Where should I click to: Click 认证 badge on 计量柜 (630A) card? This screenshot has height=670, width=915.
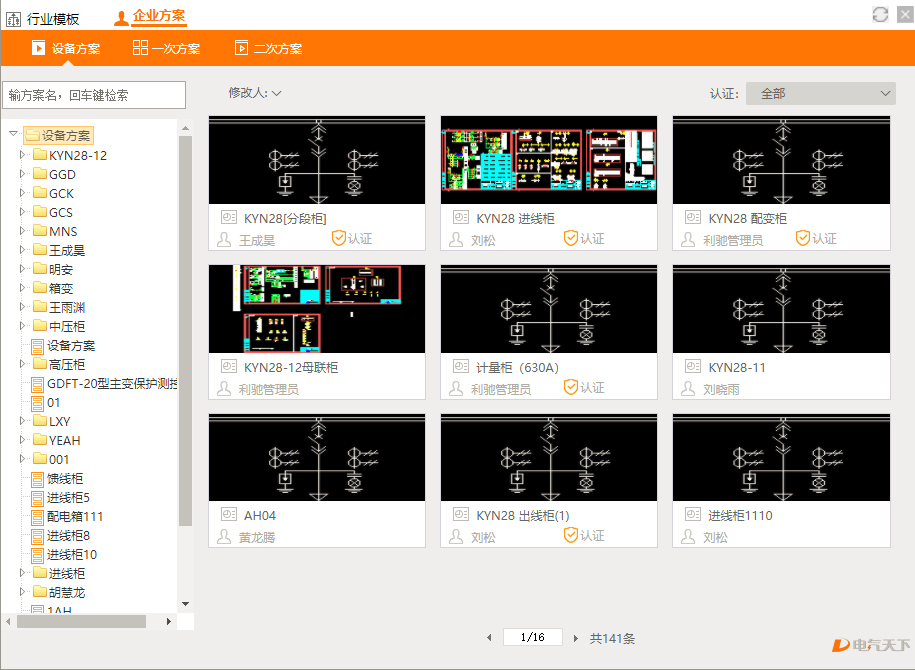tap(584, 387)
